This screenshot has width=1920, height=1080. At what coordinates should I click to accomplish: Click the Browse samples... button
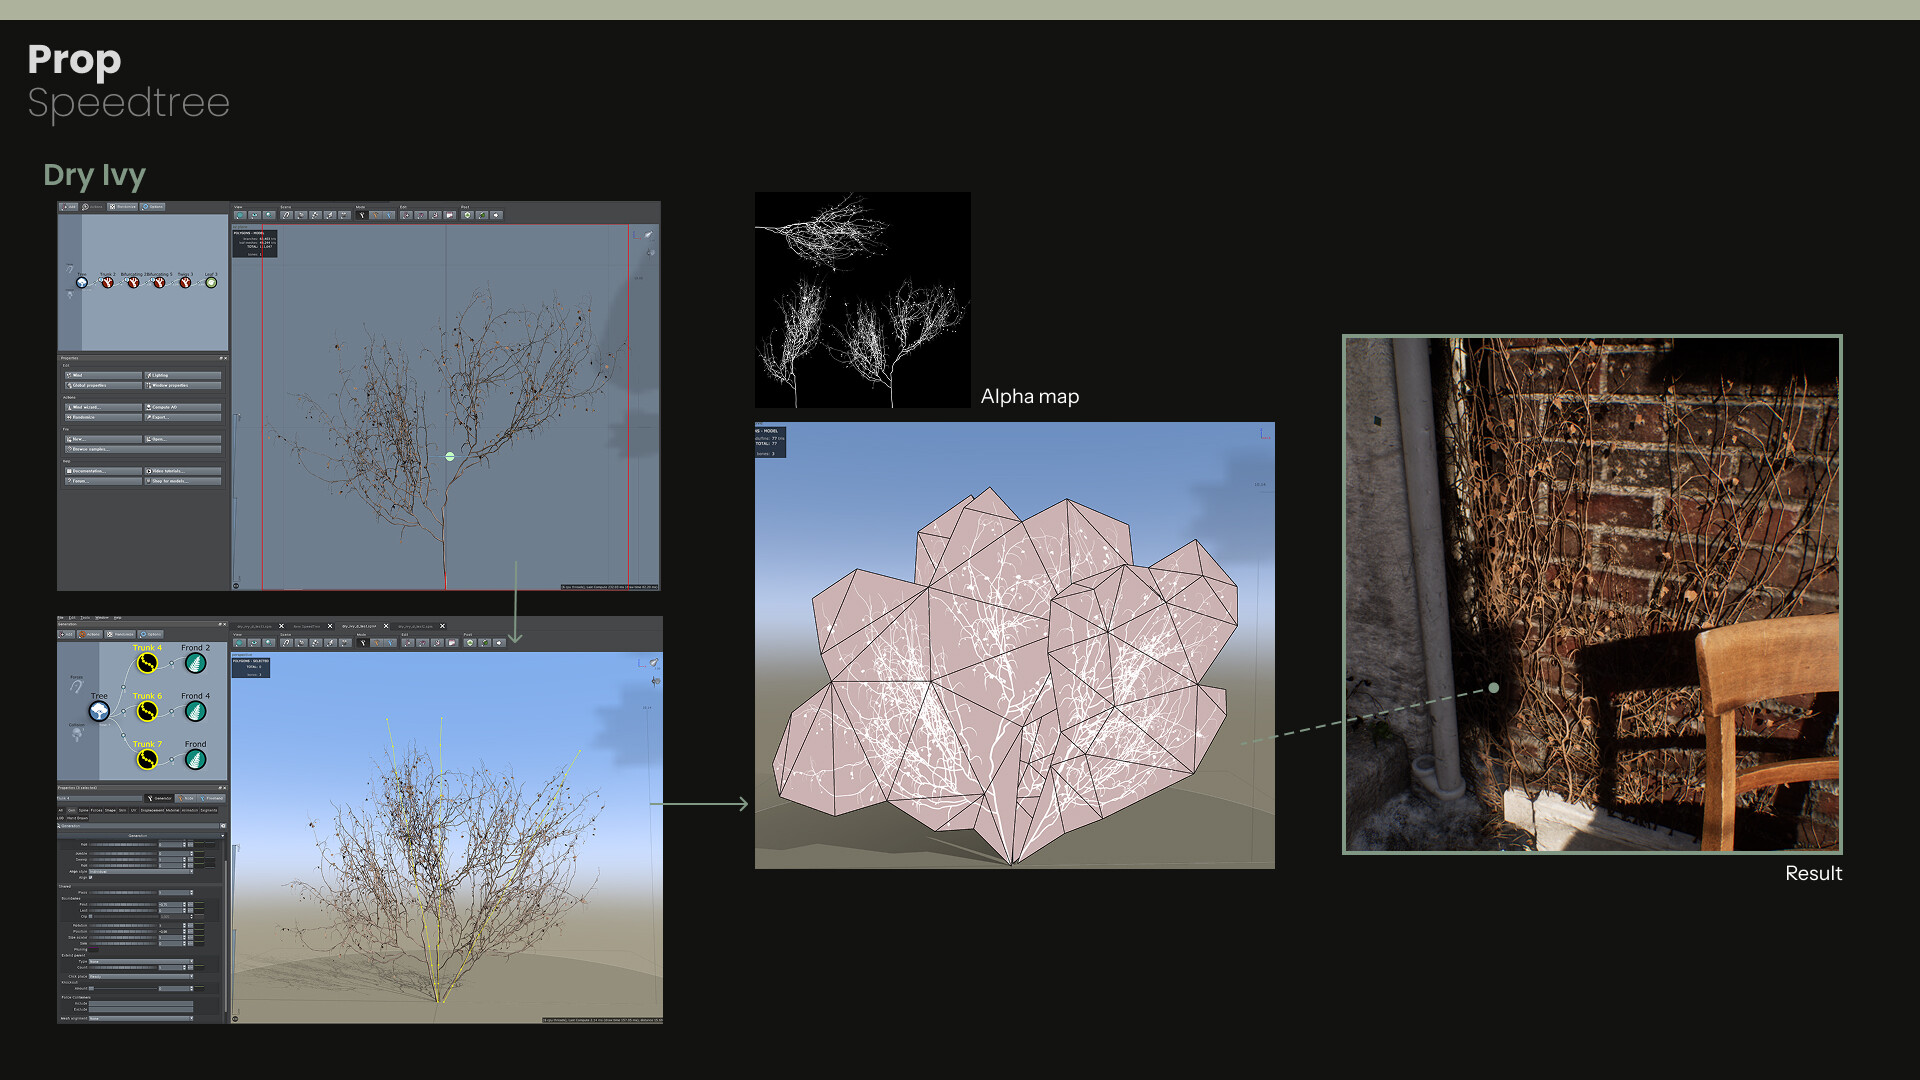(x=143, y=449)
